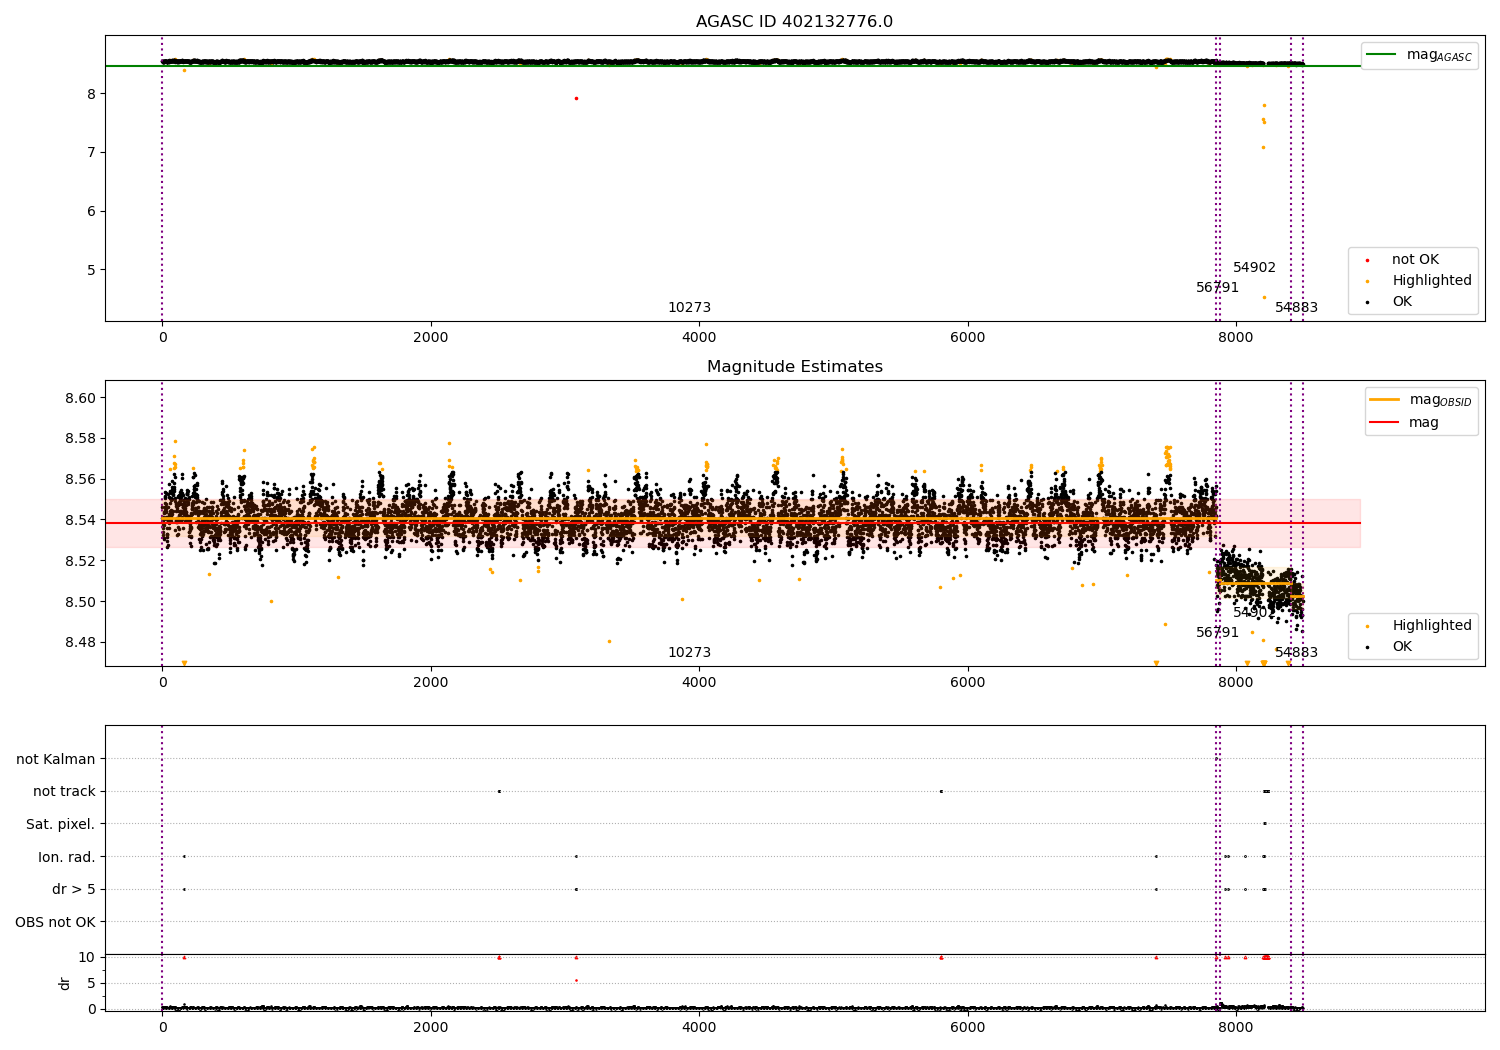Click the 'dr > 5' row label
Viewport: 1500px width, 1050px height.
click(73, 889)
